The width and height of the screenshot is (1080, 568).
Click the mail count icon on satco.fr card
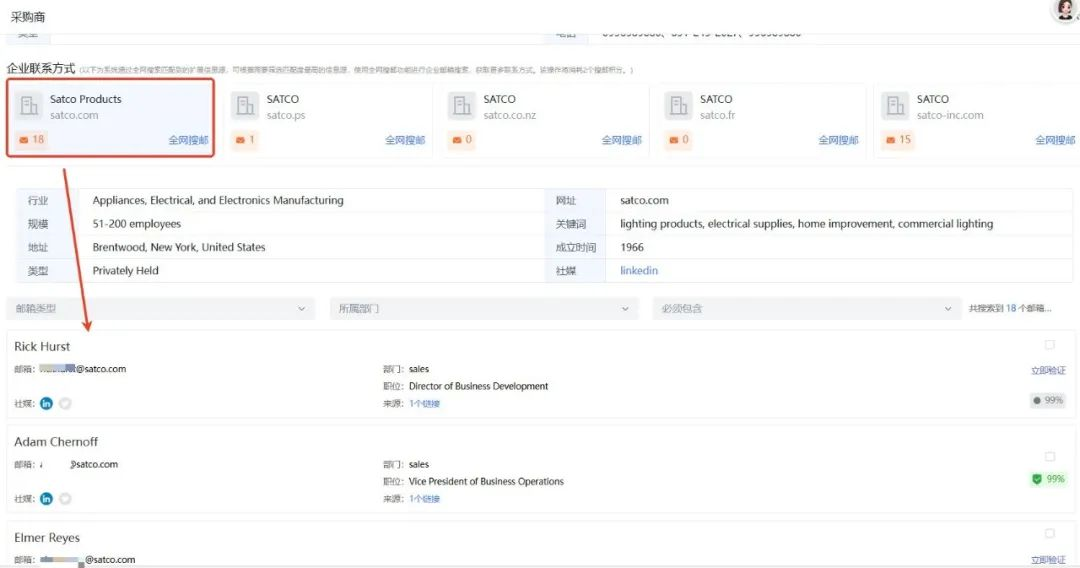point(678,140)
